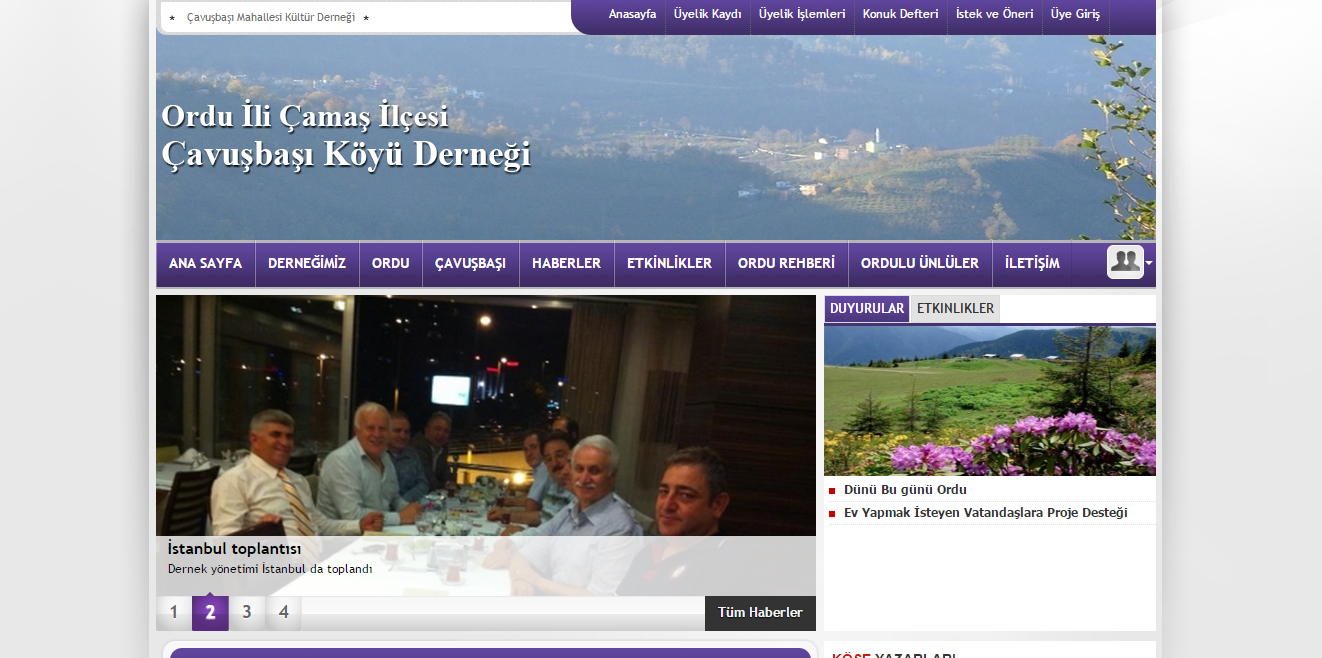This screenshot has height=658, width=1322.
Task: Open the Anasayfa top link
Action: pyautogui.click(x=632, y=14)
